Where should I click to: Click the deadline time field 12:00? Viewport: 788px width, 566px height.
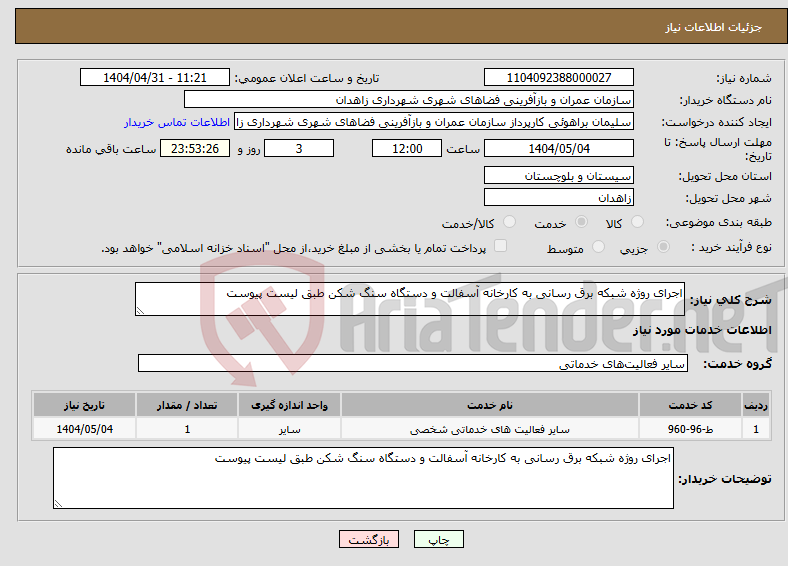407,148
